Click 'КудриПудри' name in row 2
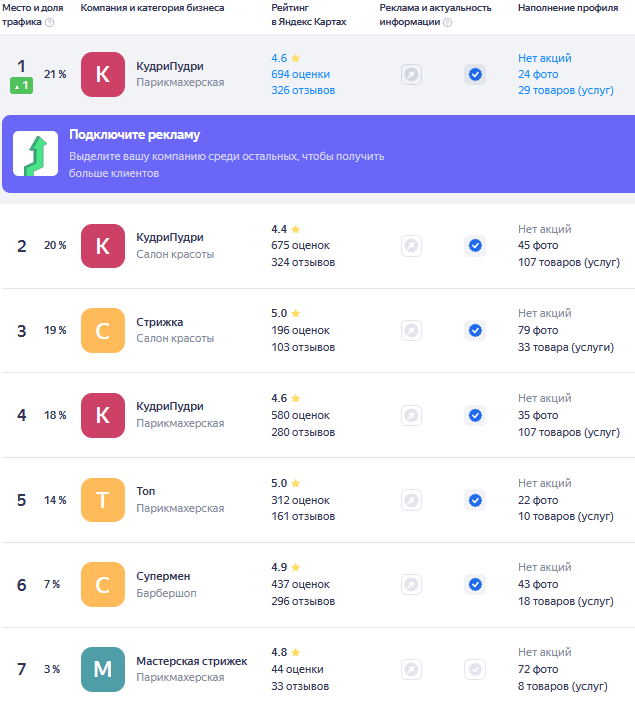Screen dimensions: 635x705 click(x=170, y=237)
